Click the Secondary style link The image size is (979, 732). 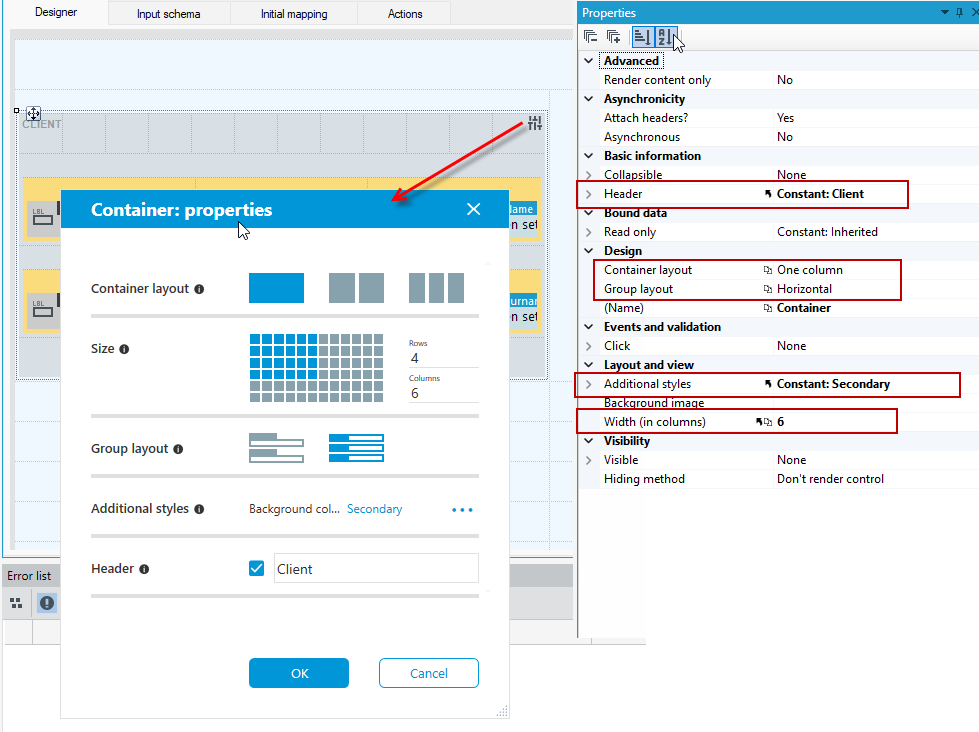point(375,509)
